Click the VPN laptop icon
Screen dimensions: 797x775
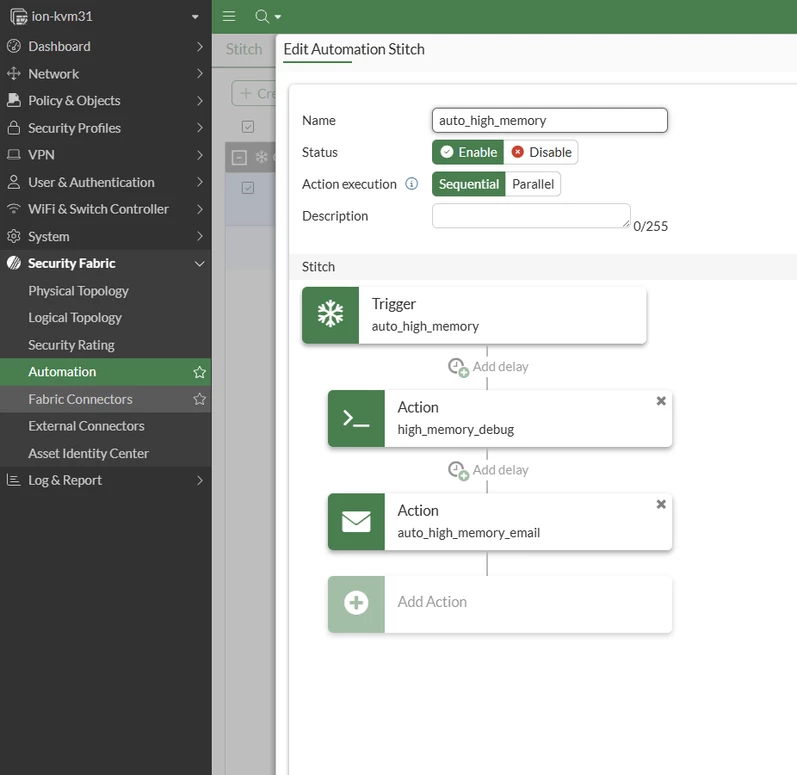click(14, 154)
